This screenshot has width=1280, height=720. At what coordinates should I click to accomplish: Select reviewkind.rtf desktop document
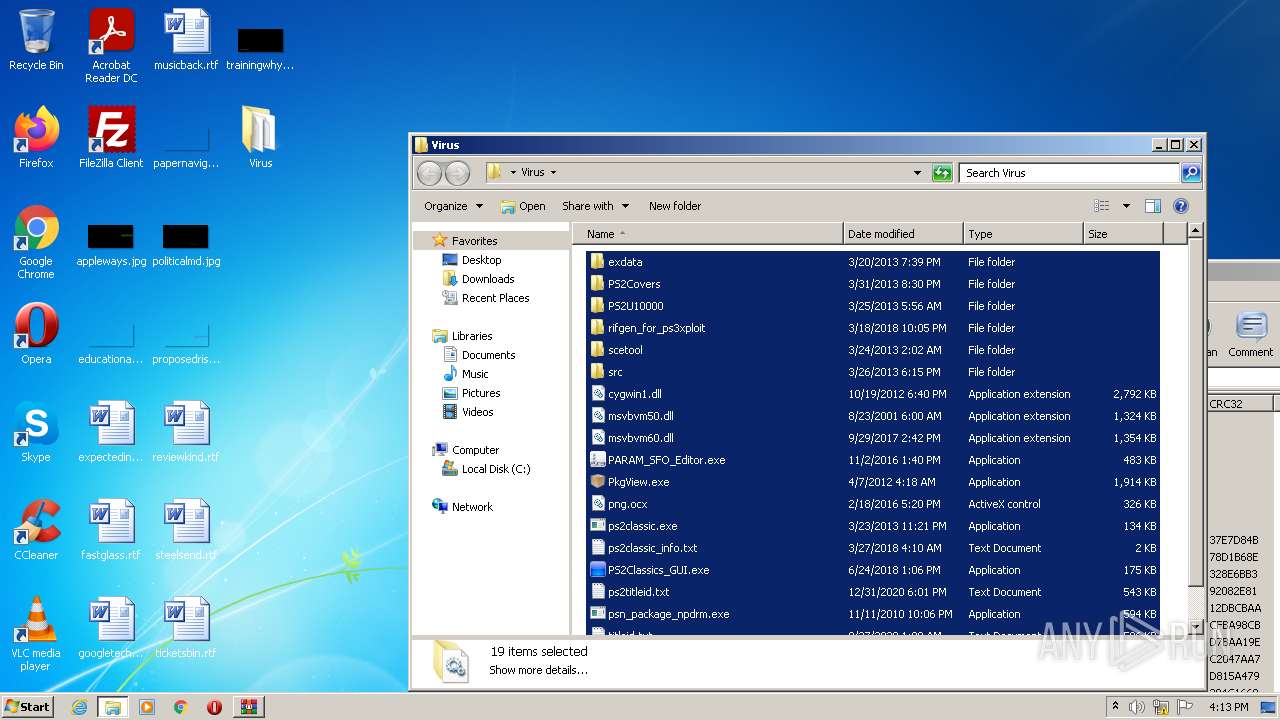coord(186,431)
